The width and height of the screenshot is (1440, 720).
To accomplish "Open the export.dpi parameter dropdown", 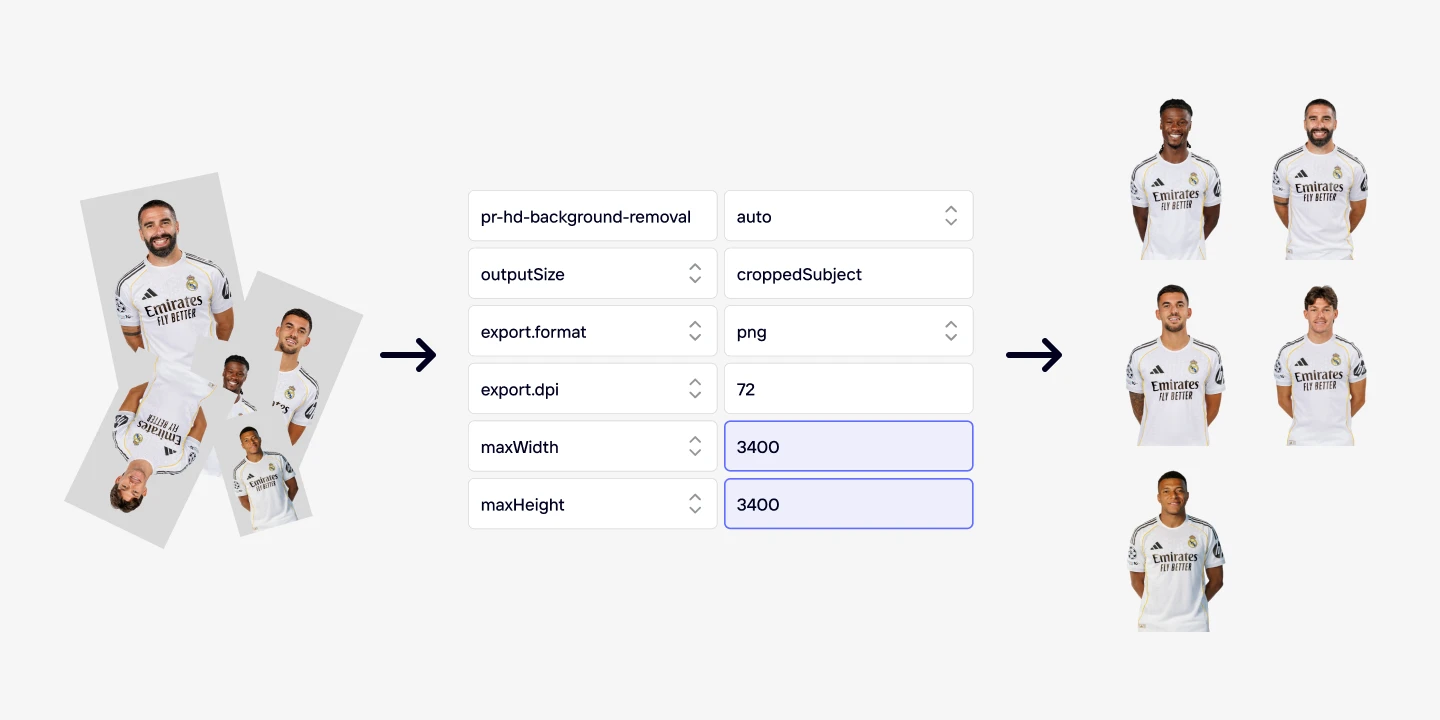I will (694, 390).
